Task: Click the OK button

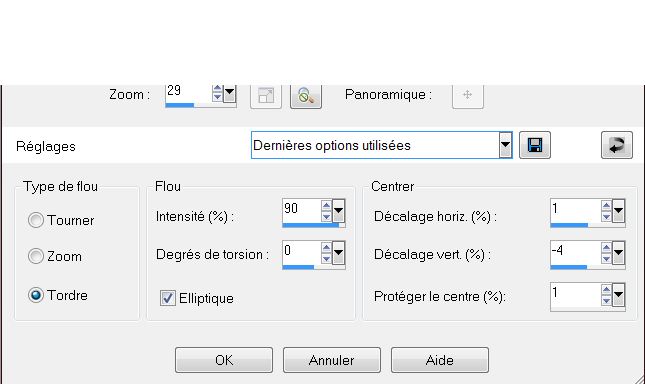Action: 224,360
